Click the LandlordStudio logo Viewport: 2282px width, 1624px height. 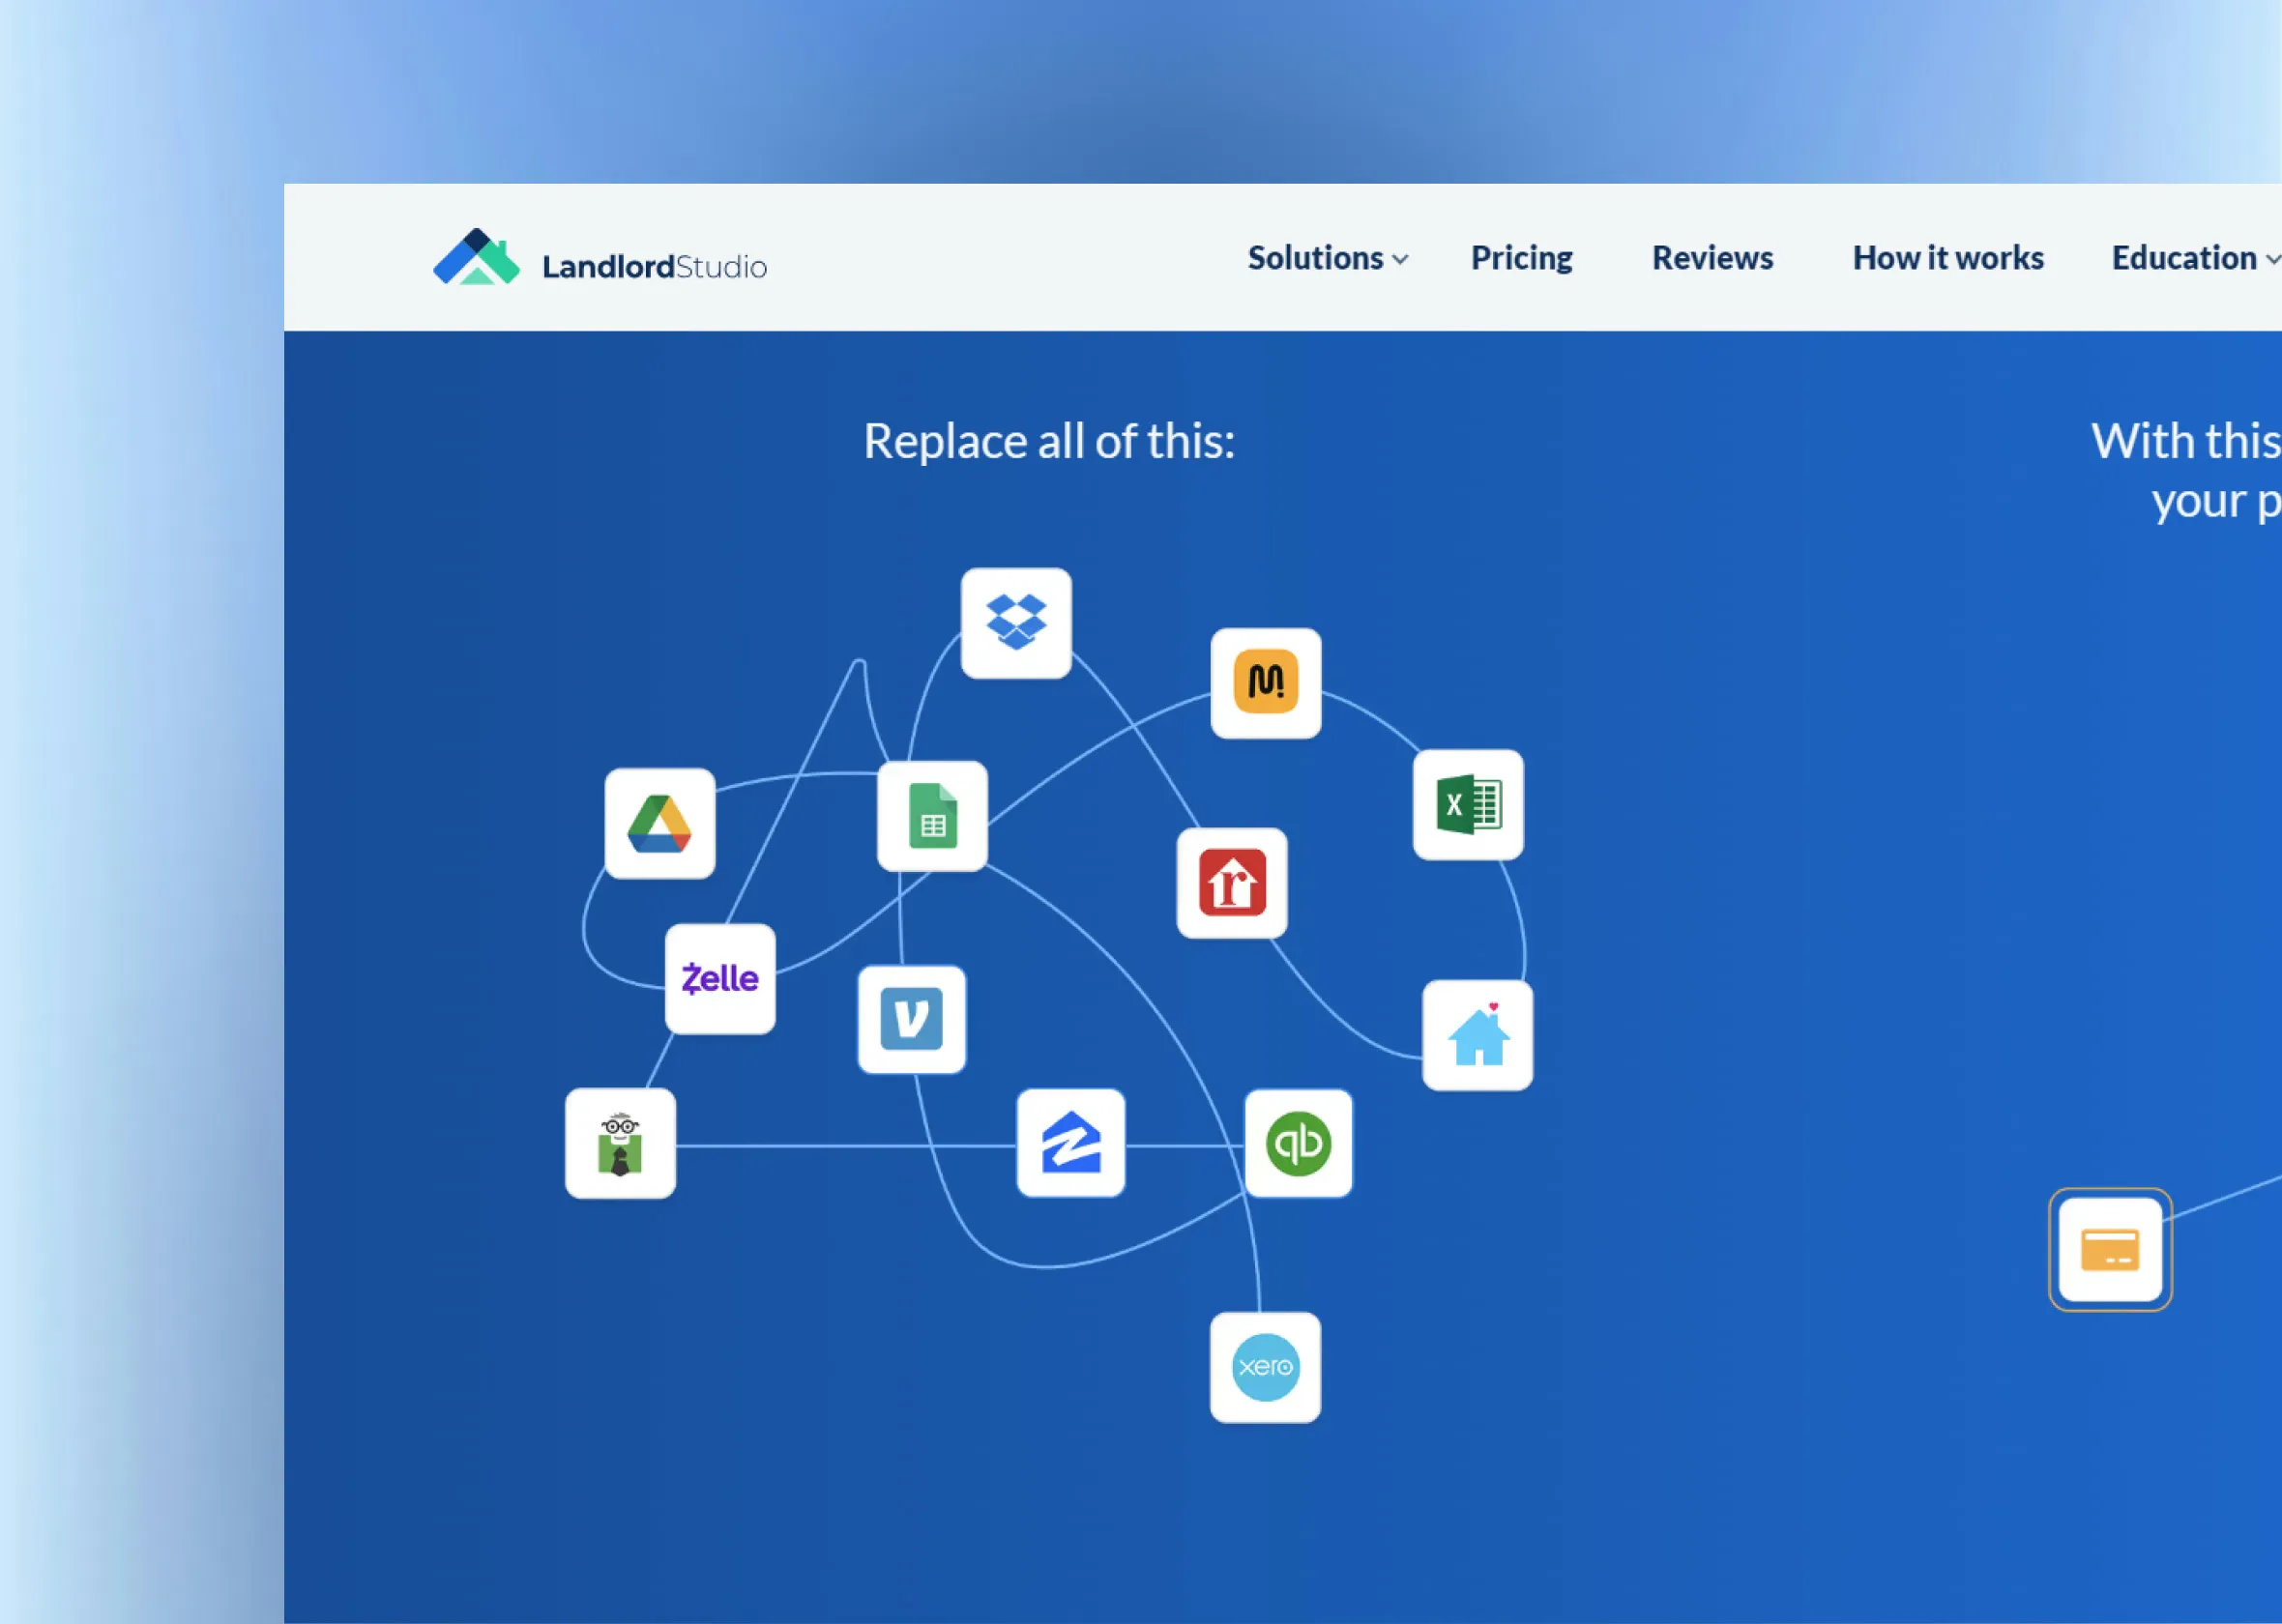pos(600,258)
